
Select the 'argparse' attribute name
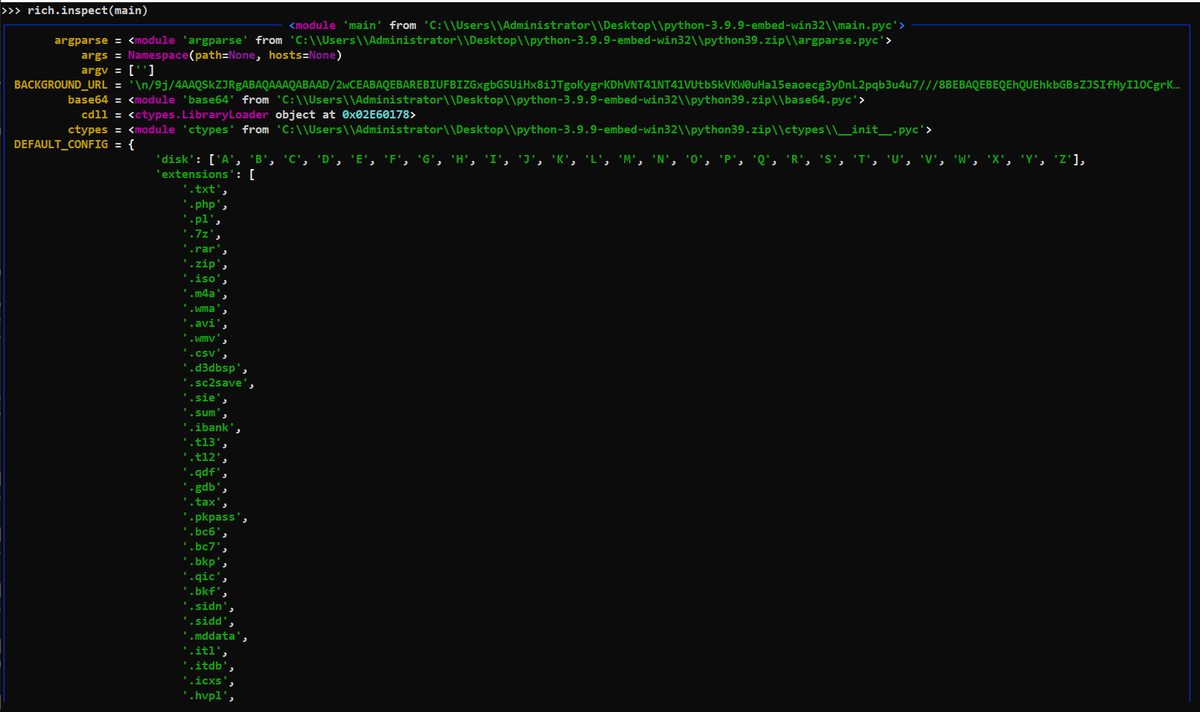pos(81,40)
